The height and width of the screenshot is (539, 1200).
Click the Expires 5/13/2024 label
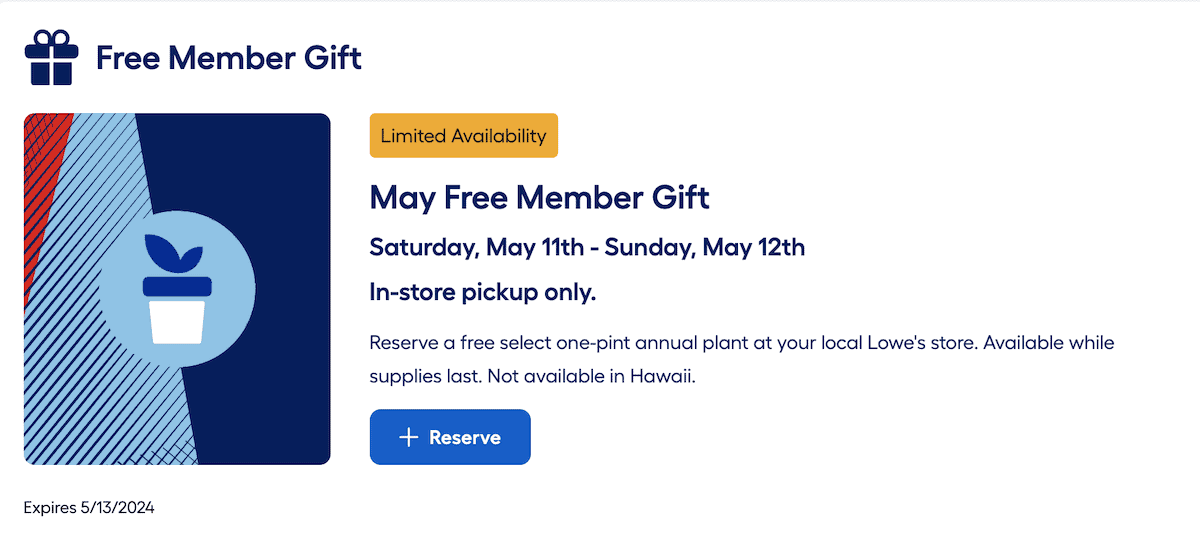[x=89, y=508]
